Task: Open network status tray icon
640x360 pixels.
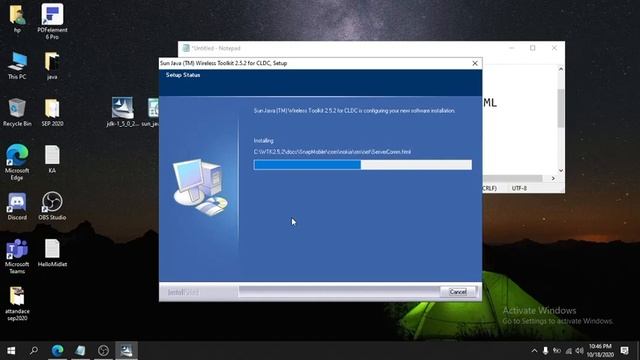Action: click(x=568, y=351)
